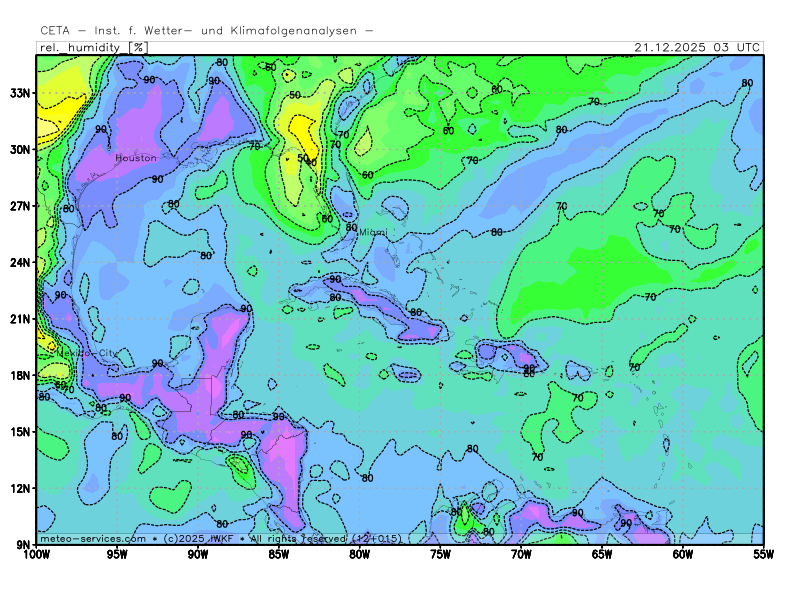This screenshot has width=800, height=600.
Task: Select the 24N latitude axis label
Action: (21, 262)
